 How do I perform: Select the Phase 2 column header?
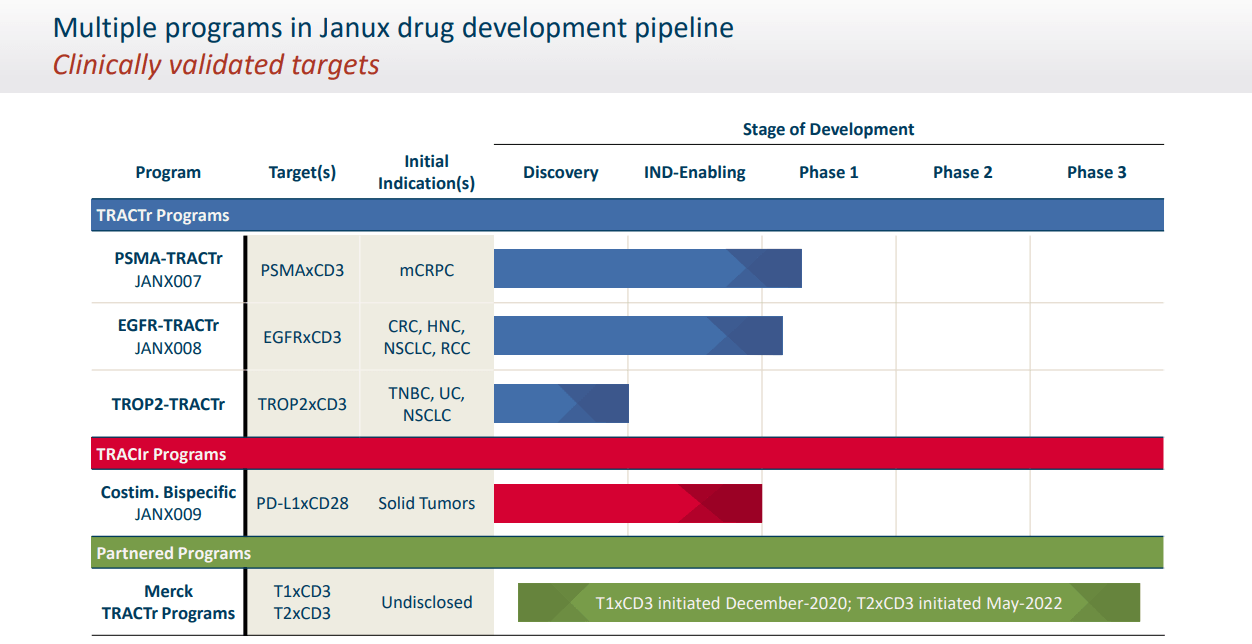(962, 171)
